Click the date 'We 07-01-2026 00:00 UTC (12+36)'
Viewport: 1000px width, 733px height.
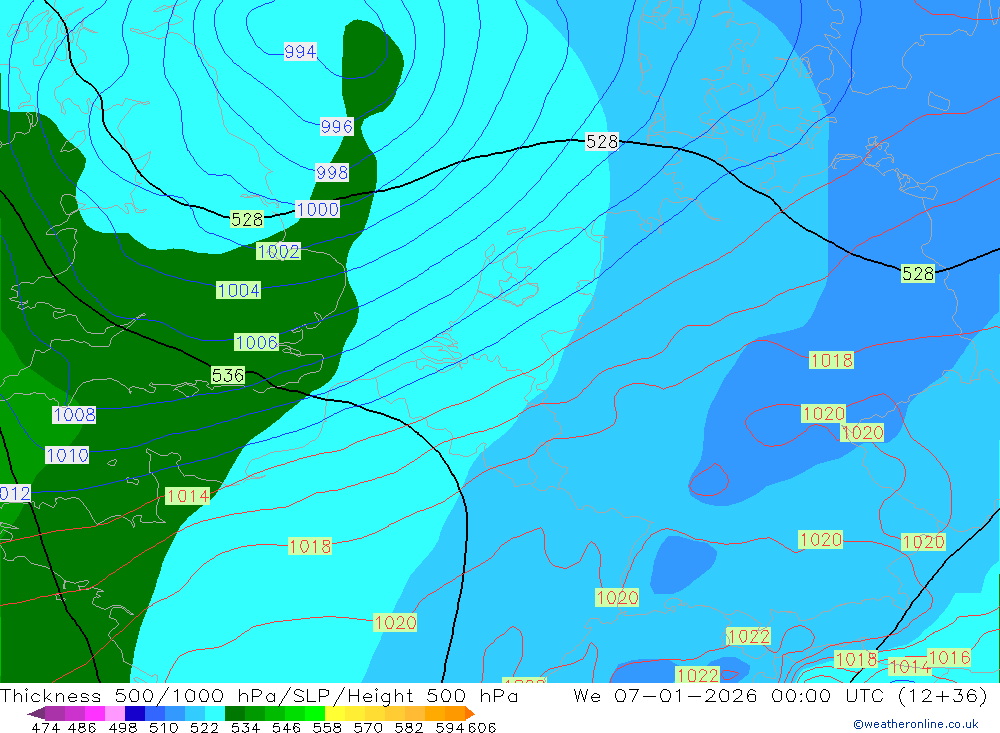pyautogui.click(x=780, y=695)
